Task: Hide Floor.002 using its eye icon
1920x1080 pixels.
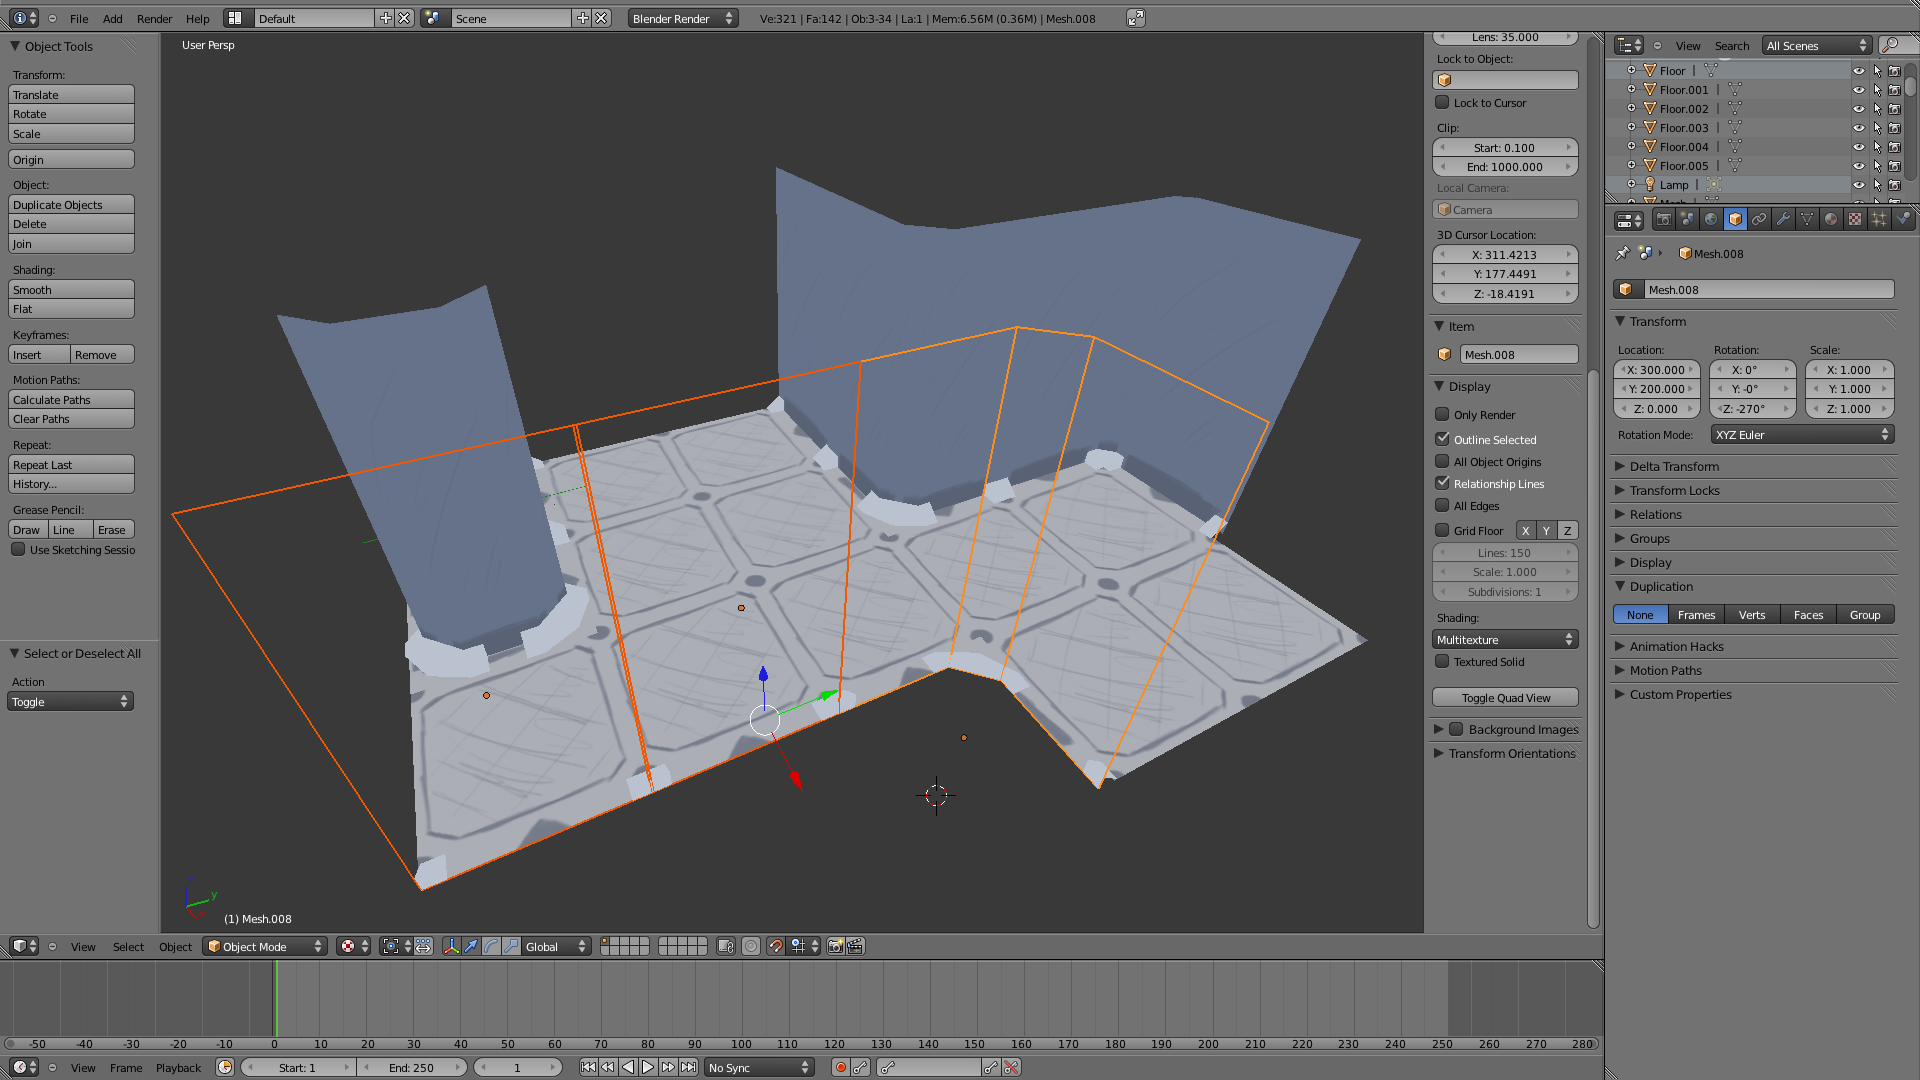Action: coord(1858,109)
